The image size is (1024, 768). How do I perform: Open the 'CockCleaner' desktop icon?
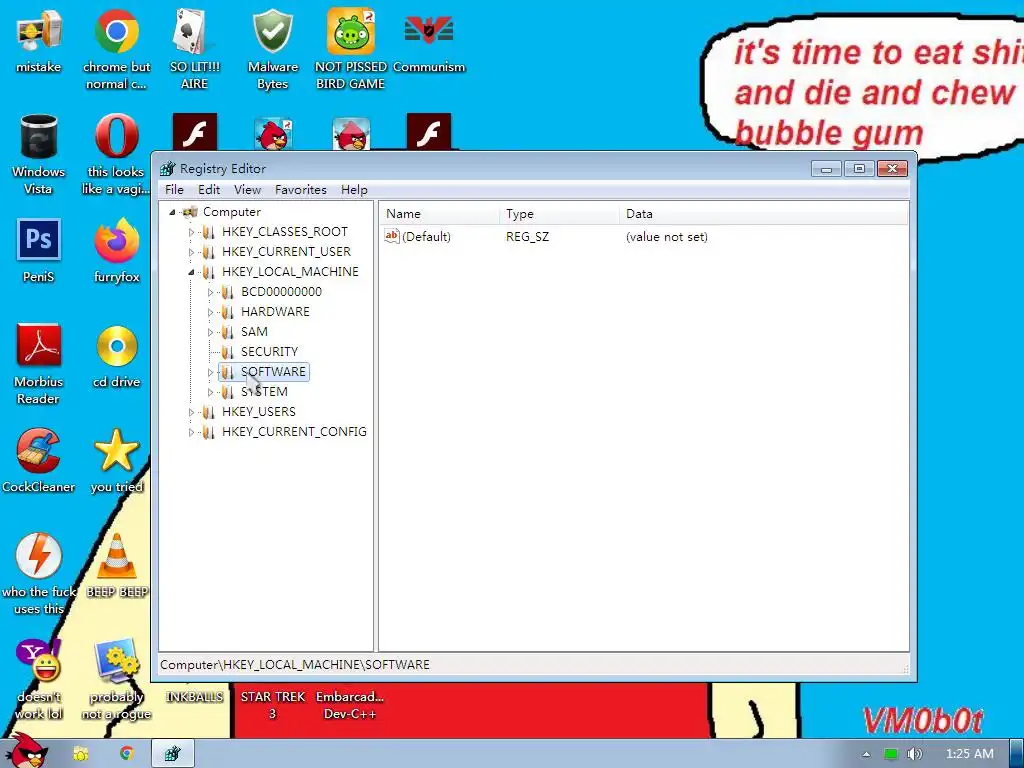39,461
